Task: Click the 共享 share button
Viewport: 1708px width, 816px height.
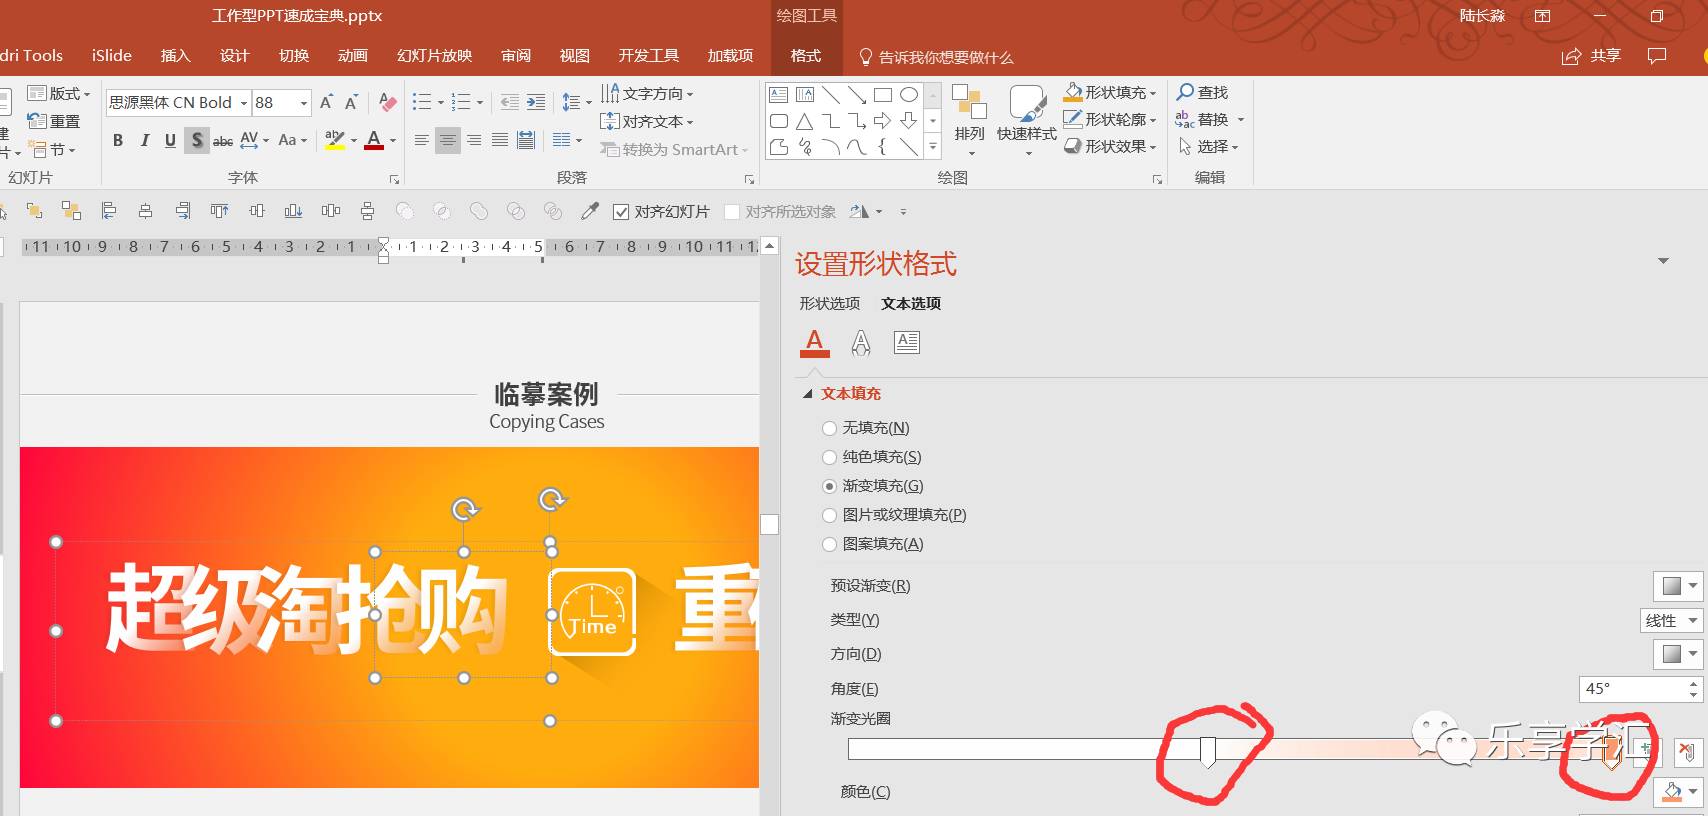Action: pos(1591,56)
